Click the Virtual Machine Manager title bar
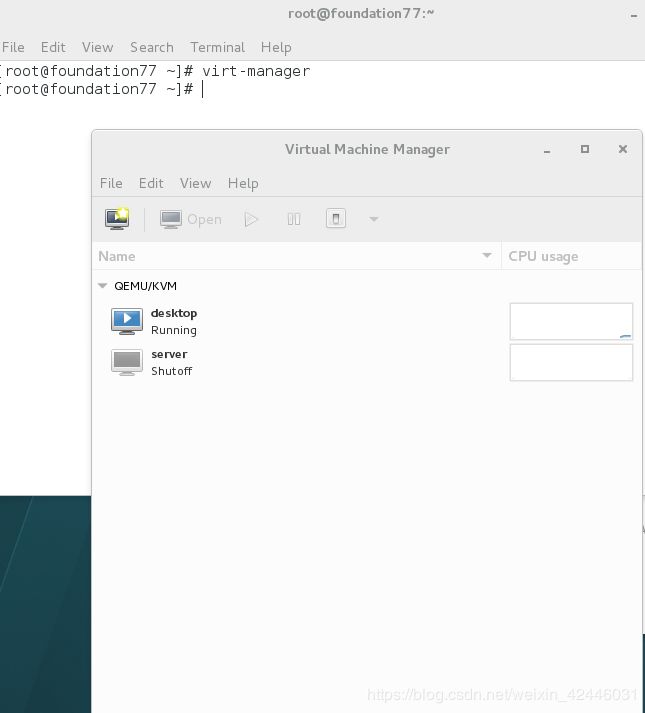The width and height of the screenshot is (645, 713). (367, 149)
